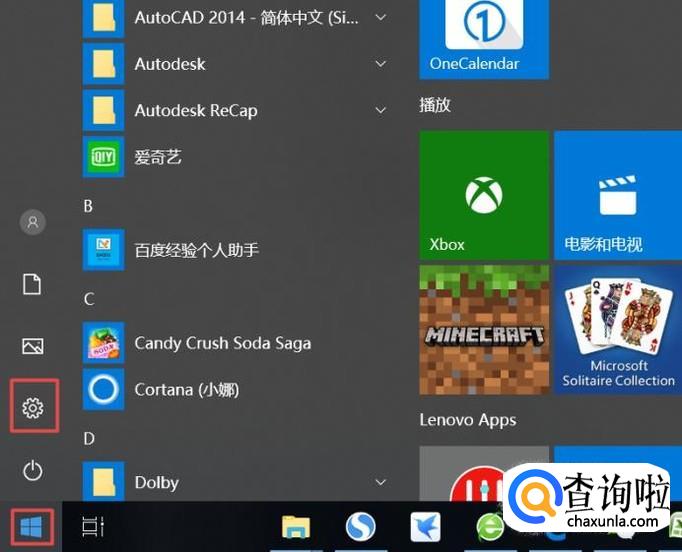Click the Windows Start button
The height and width of the screenshot is (552, 682).
[x=31, y=527]
